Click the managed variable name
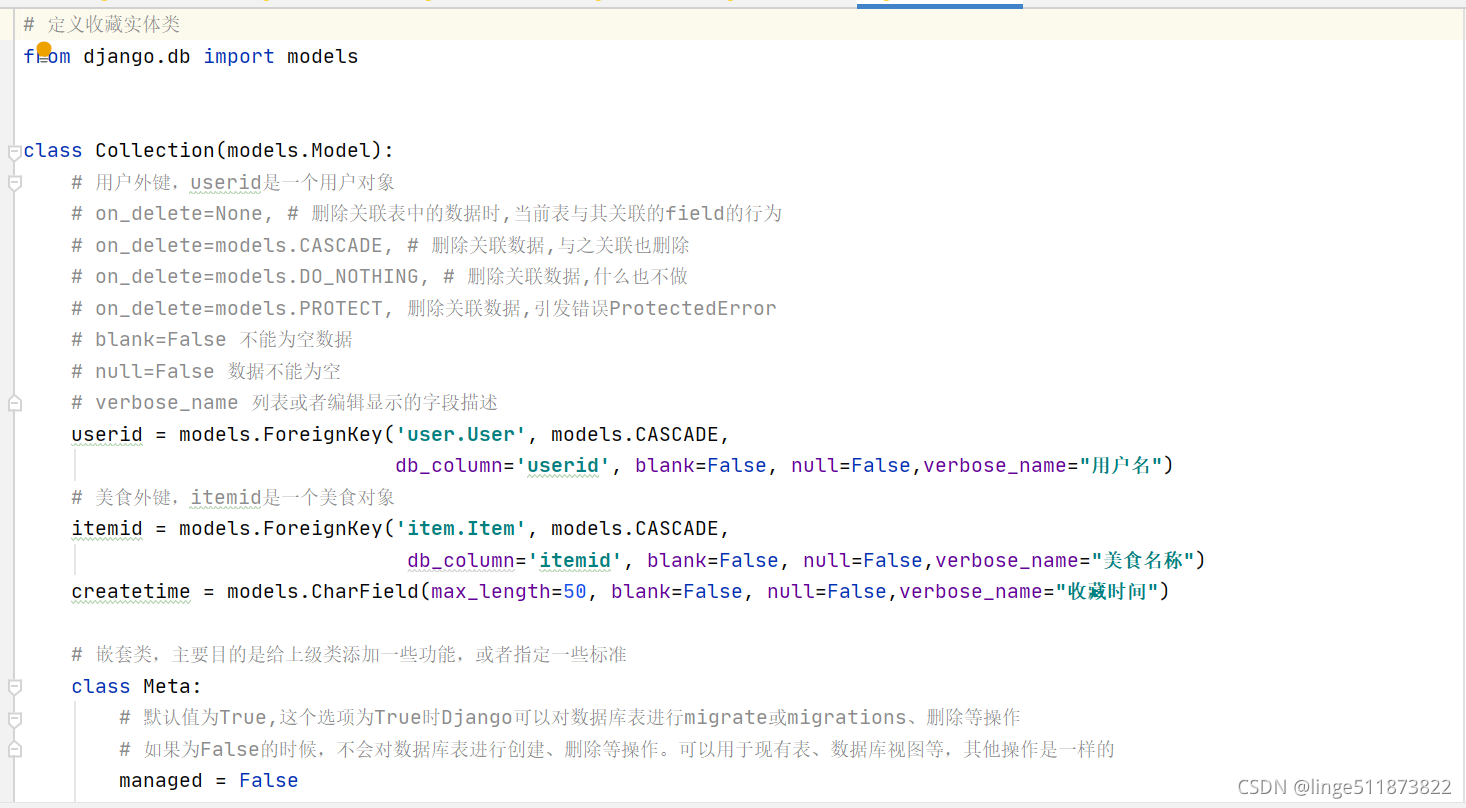 pos(161,781)
